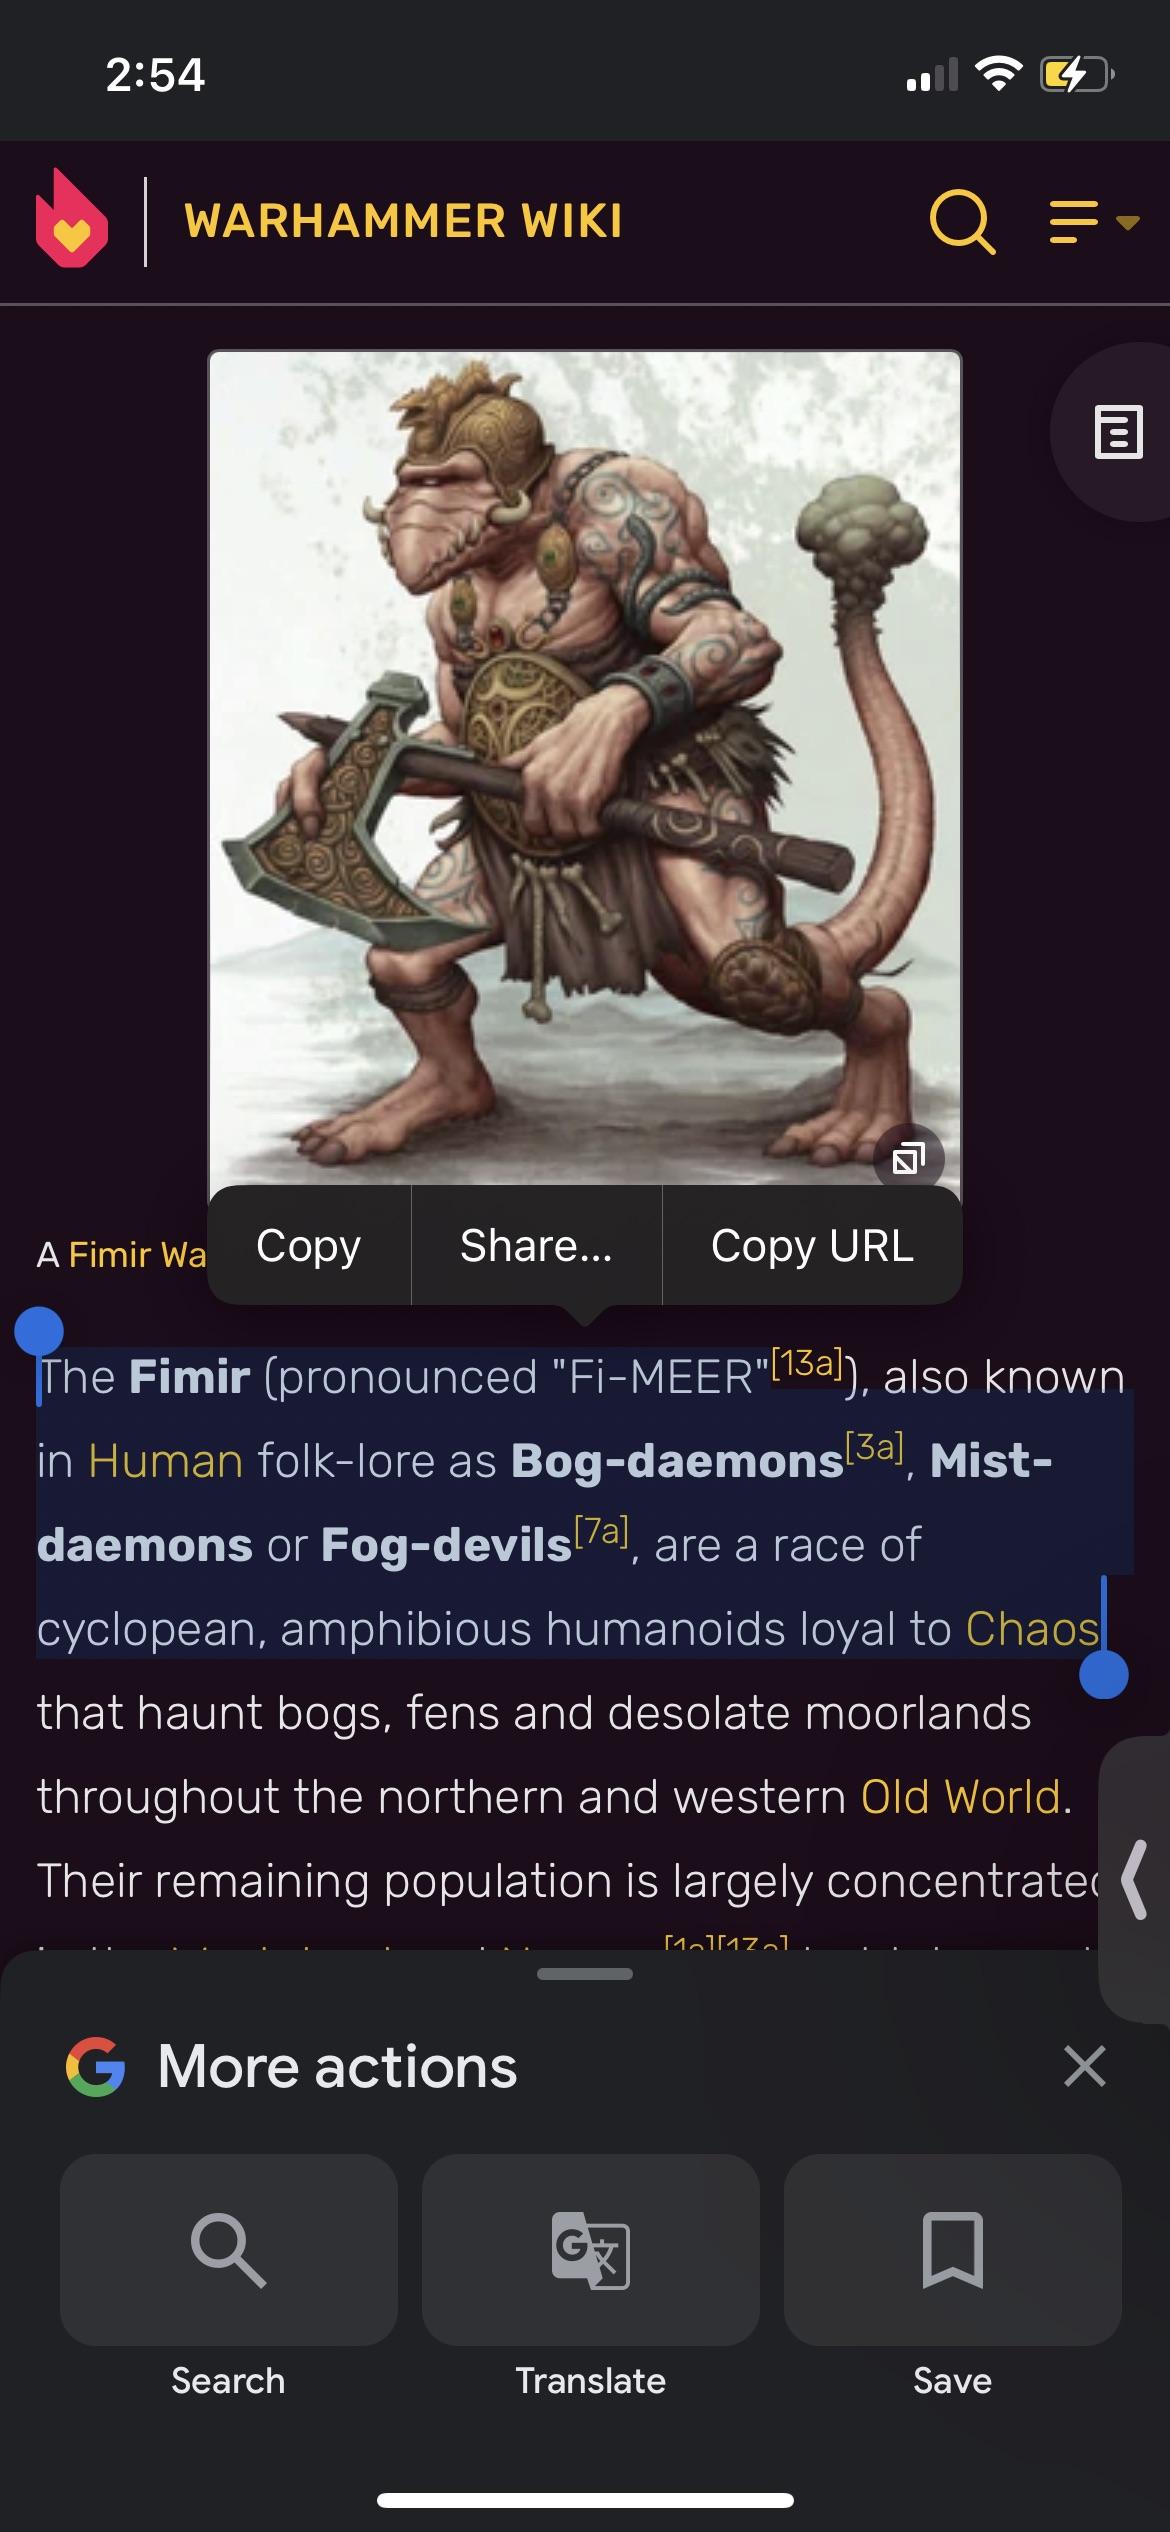This screenshot has height=2532, width=1170.
Task: Select Copy URL in the popup
Action: (812, 1246)
